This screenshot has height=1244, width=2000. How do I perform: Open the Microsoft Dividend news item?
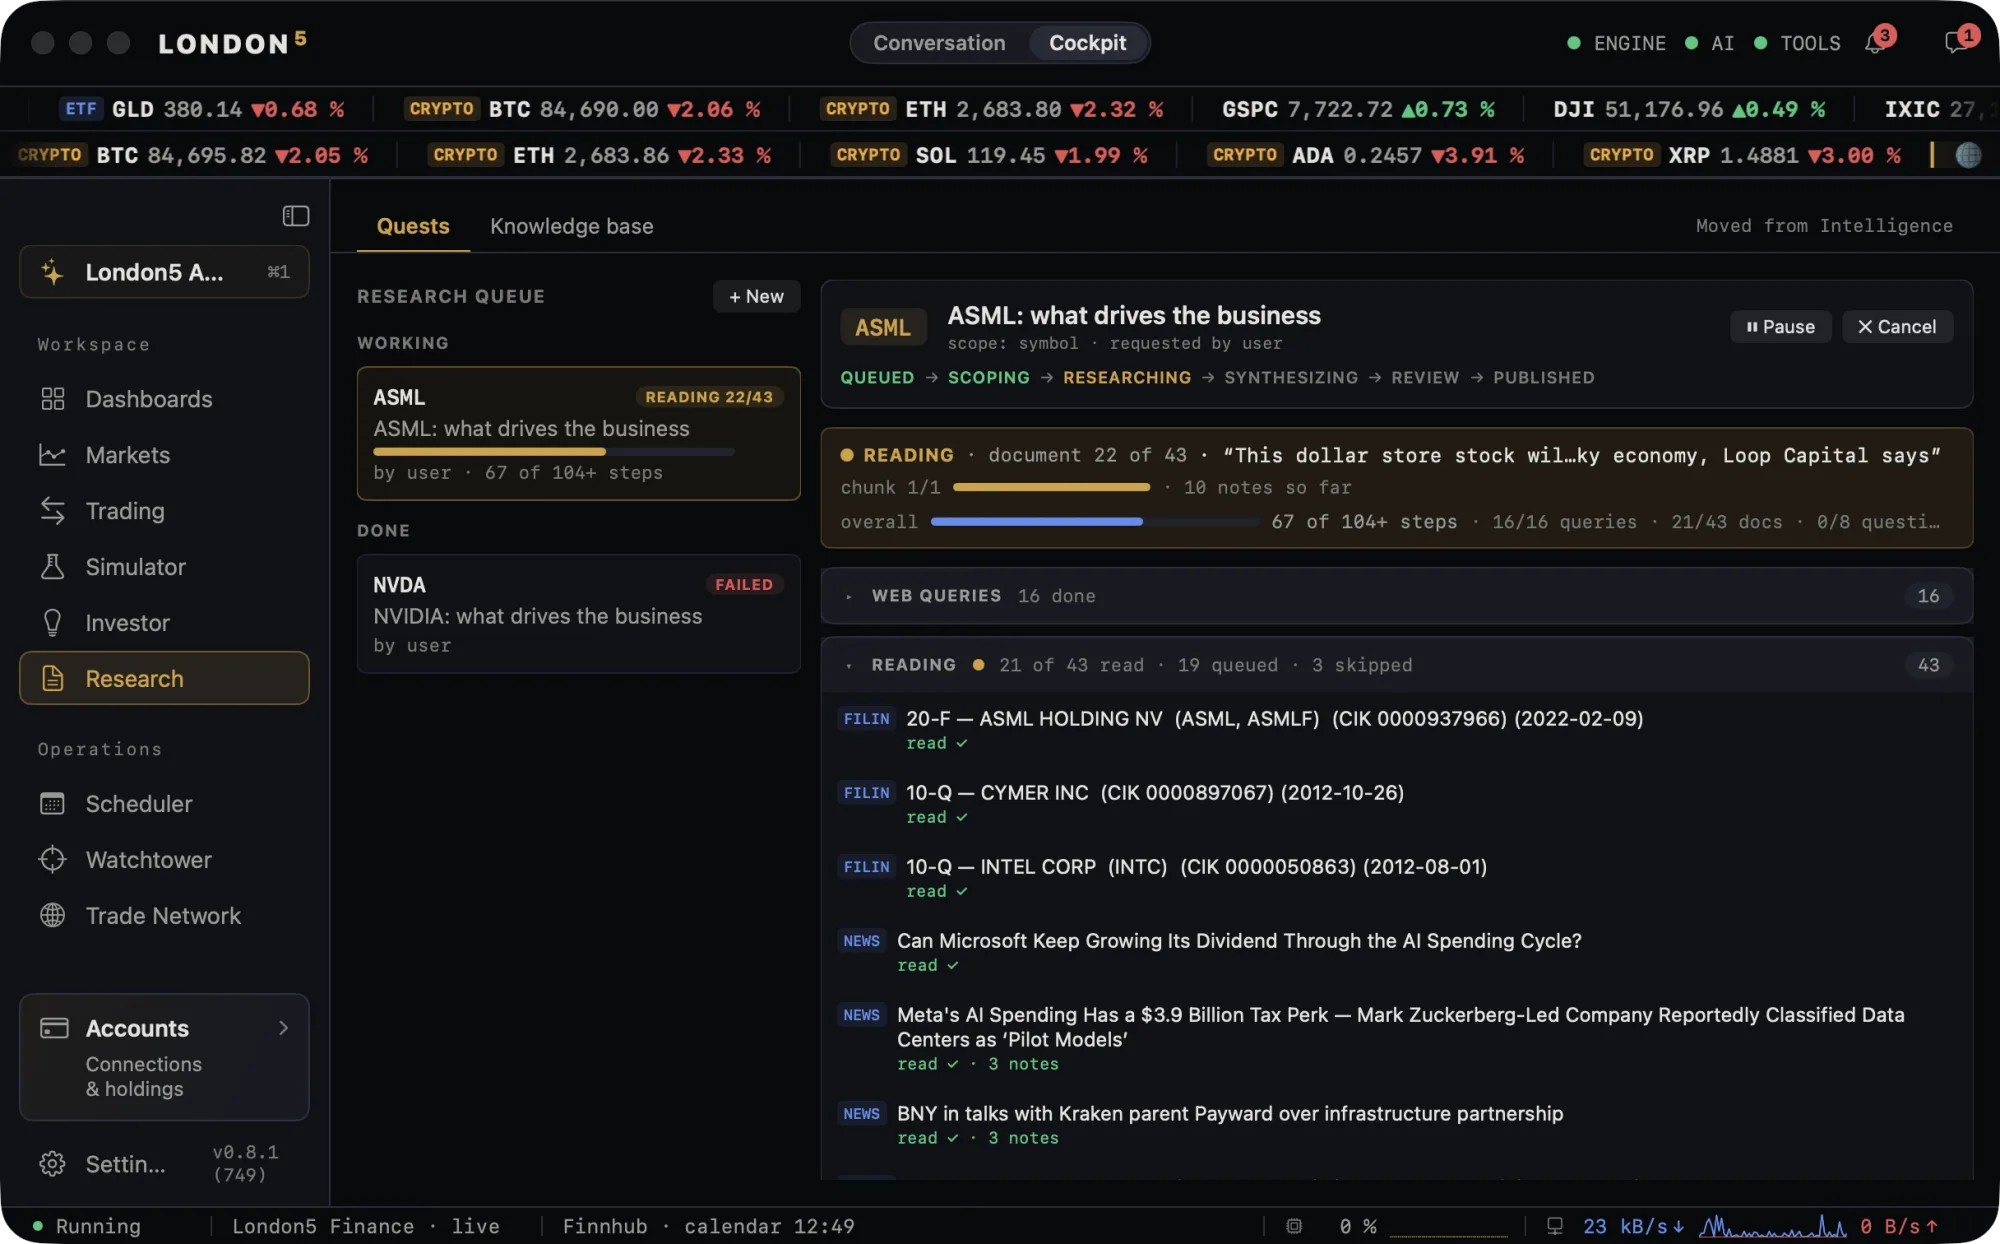pos(1396,952)
